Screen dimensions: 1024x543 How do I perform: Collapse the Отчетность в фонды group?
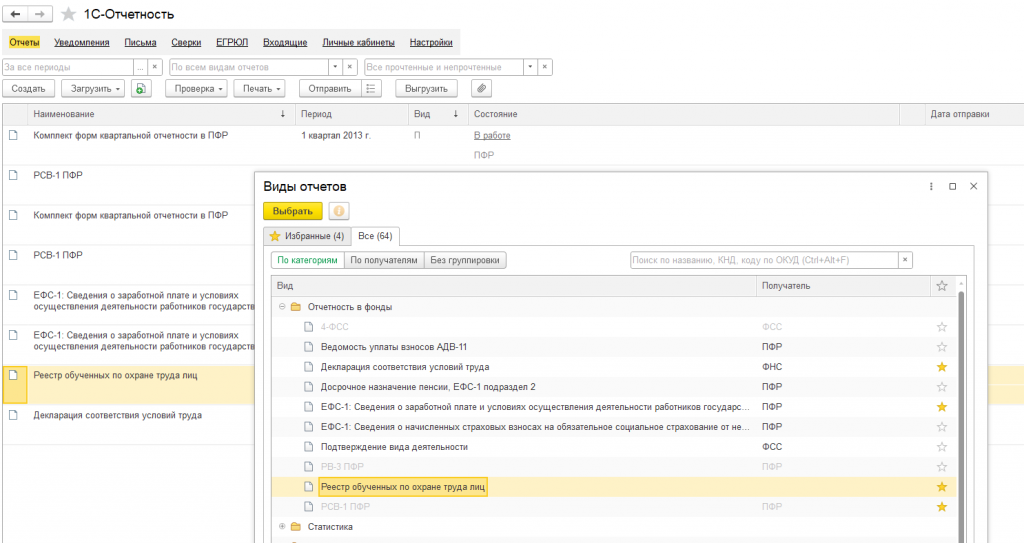[x=282, y=306]
